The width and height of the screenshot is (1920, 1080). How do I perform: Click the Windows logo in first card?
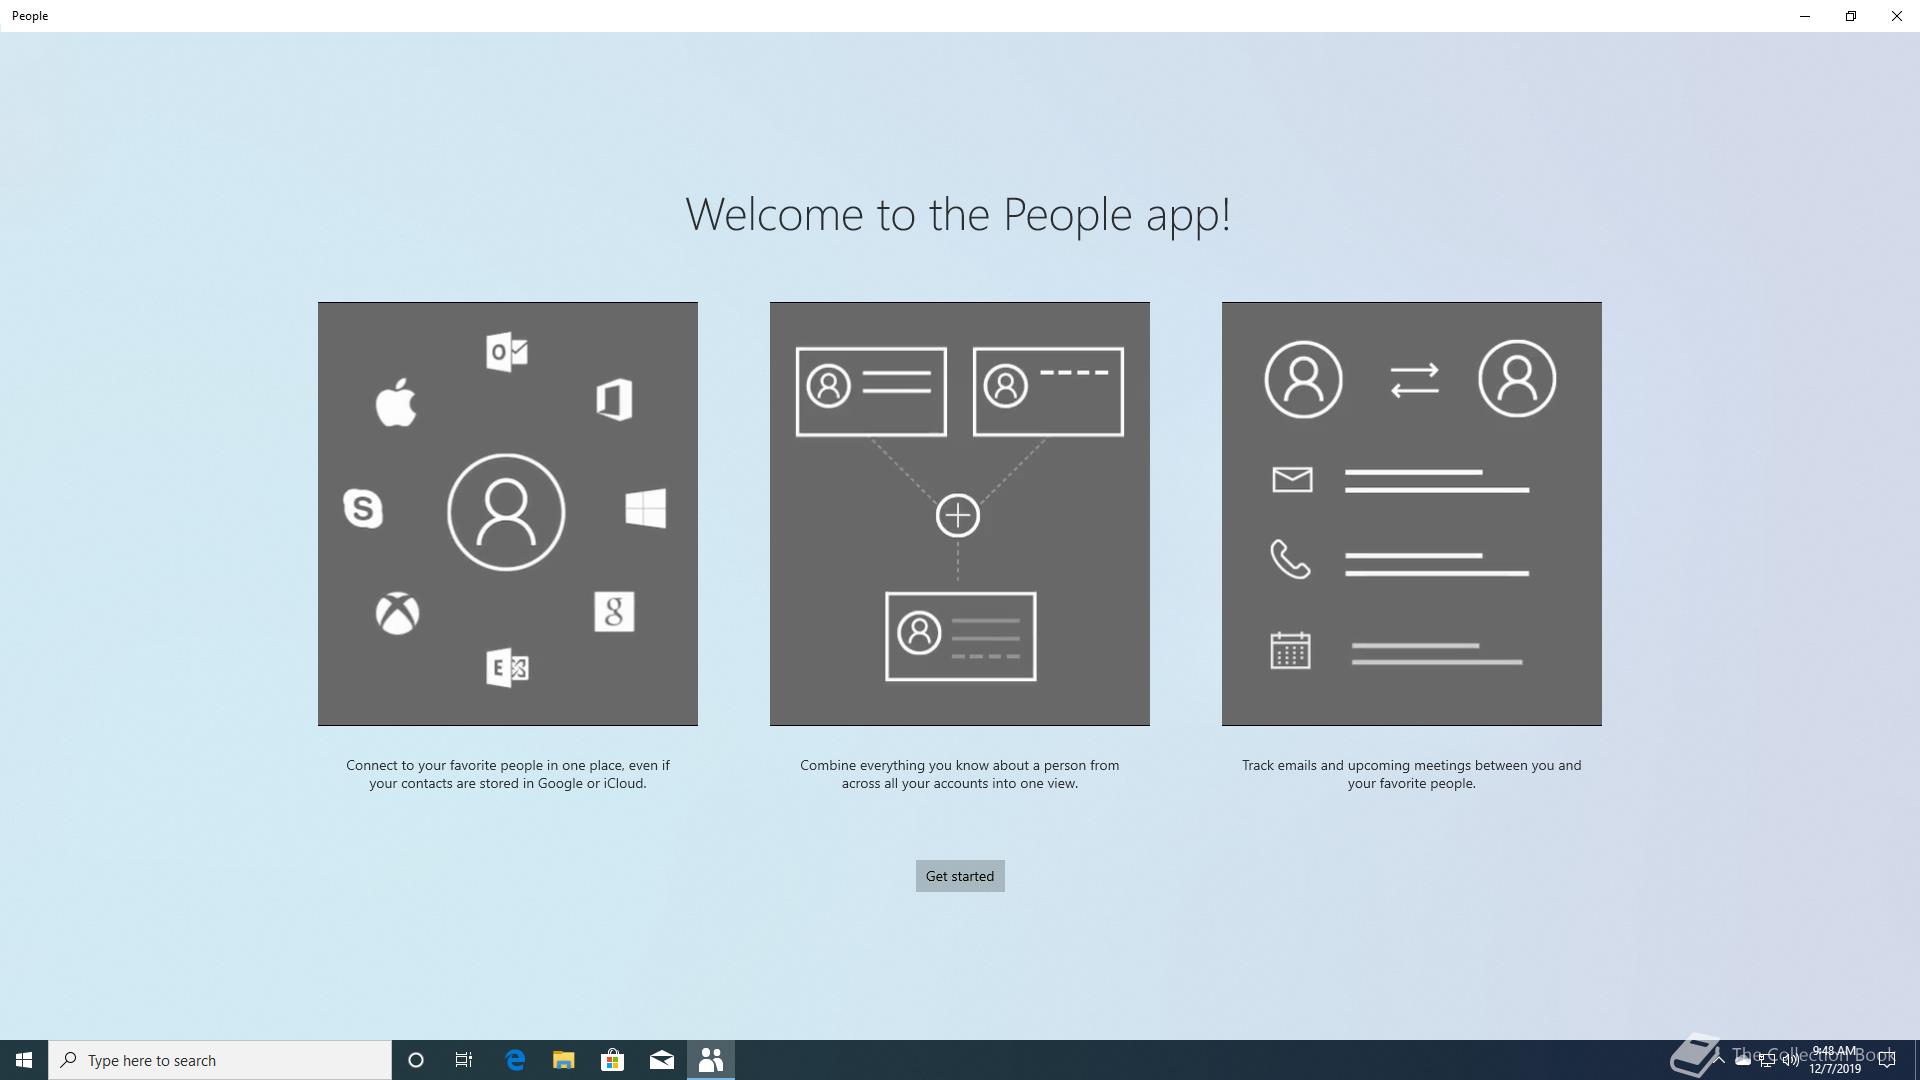(646, 508)
